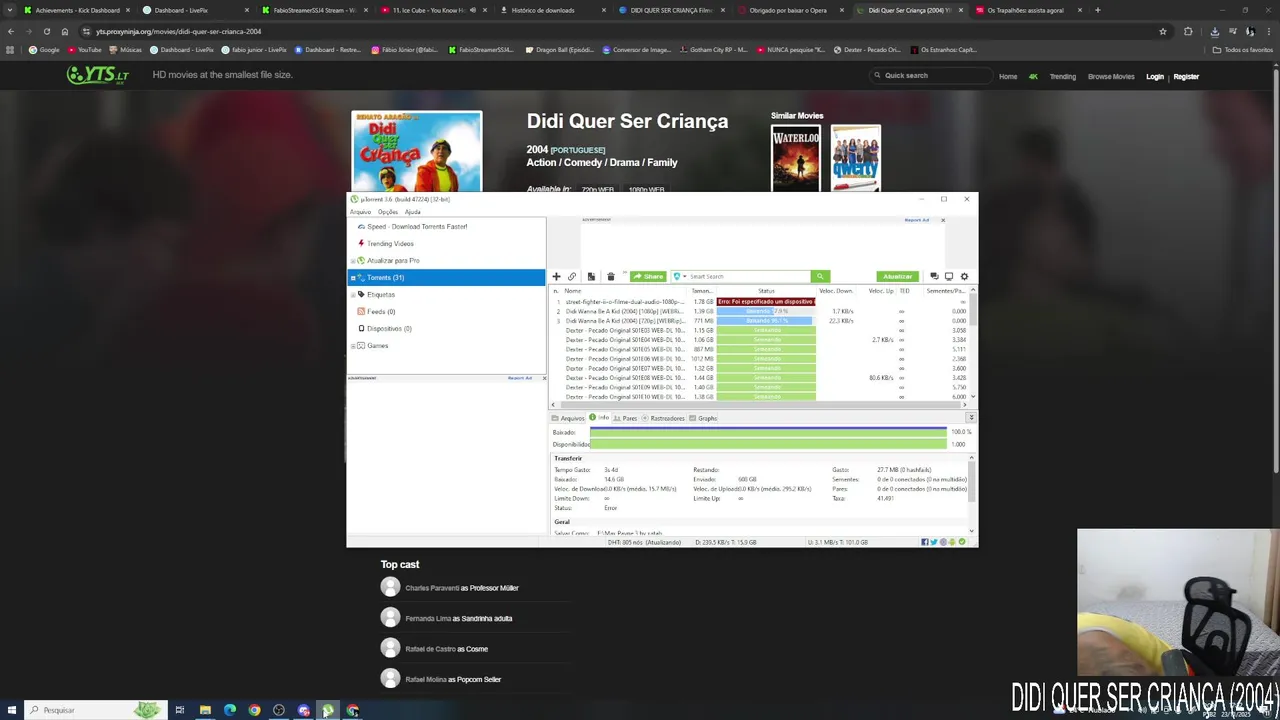Bookmark this page with the star icon

coord(1163,31)
